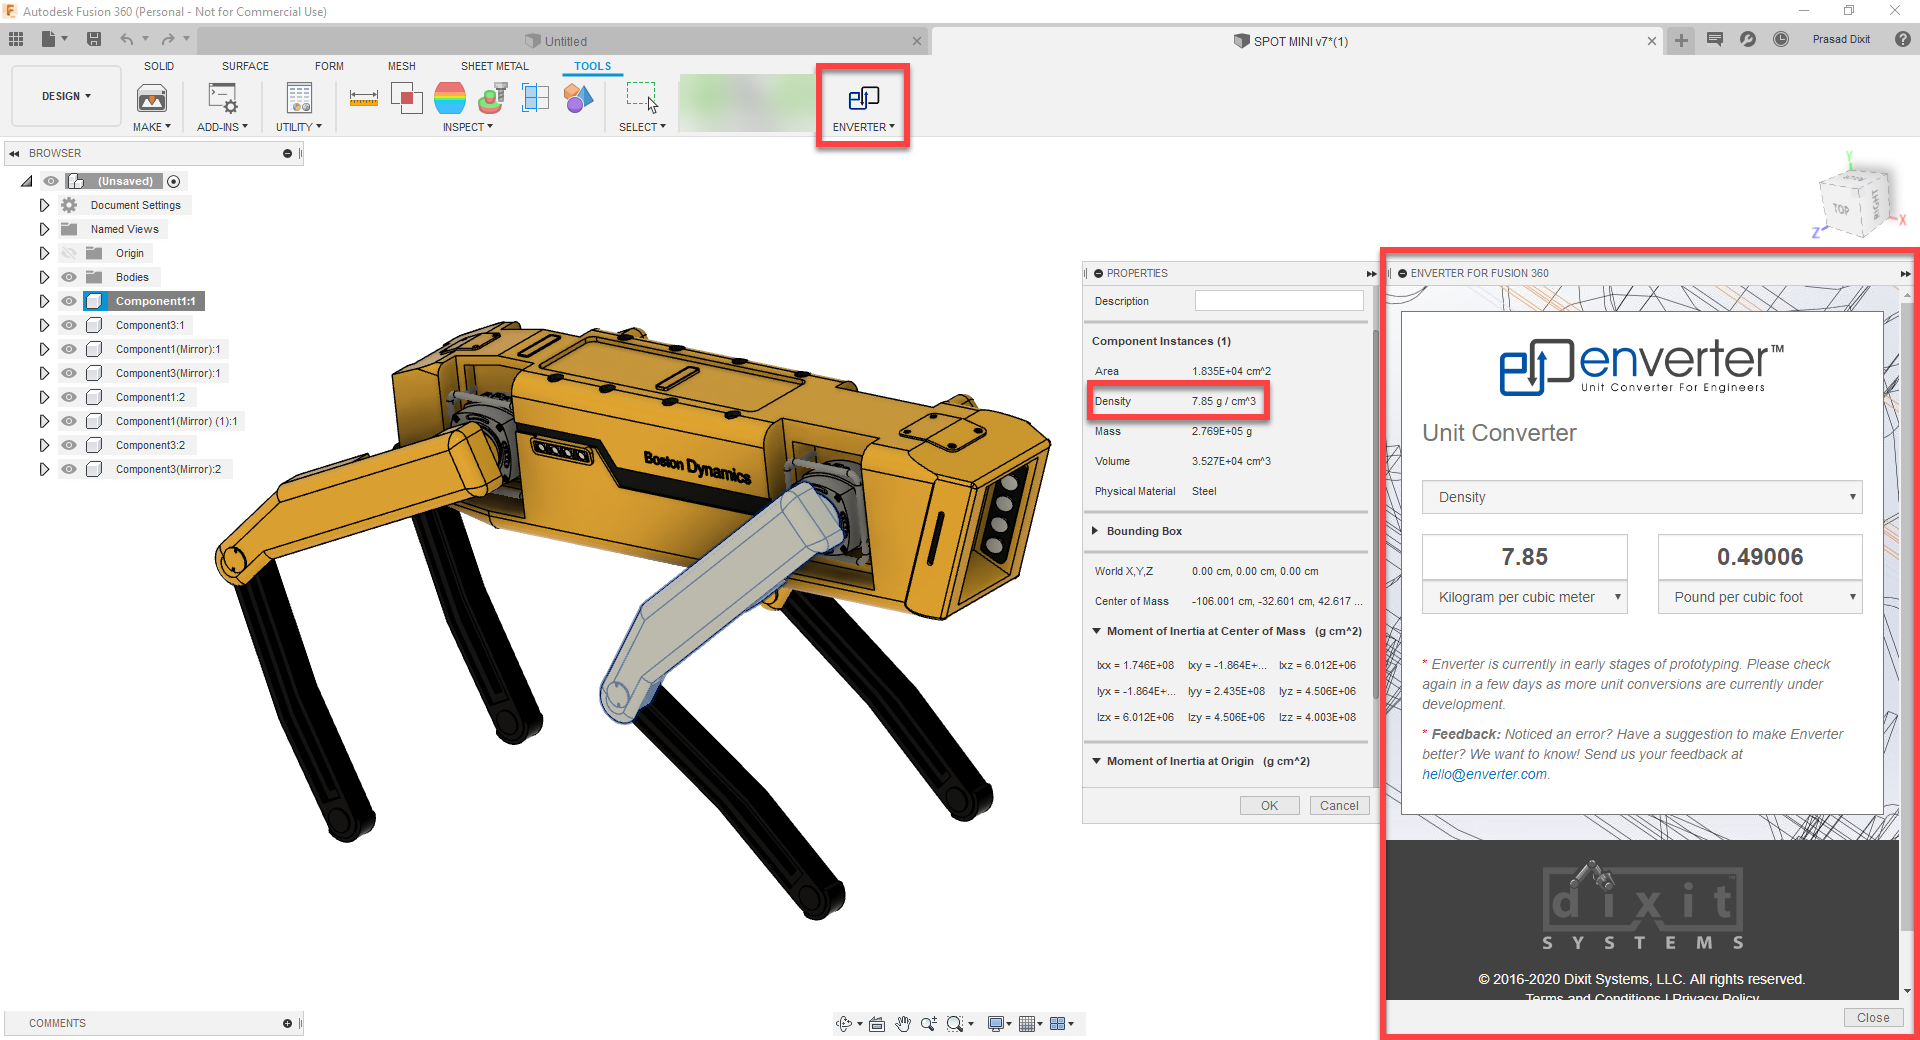Add a new design tab with plus icon
The width and height of the screenshot is (1920, 1040).
[x=1682, y=40]
